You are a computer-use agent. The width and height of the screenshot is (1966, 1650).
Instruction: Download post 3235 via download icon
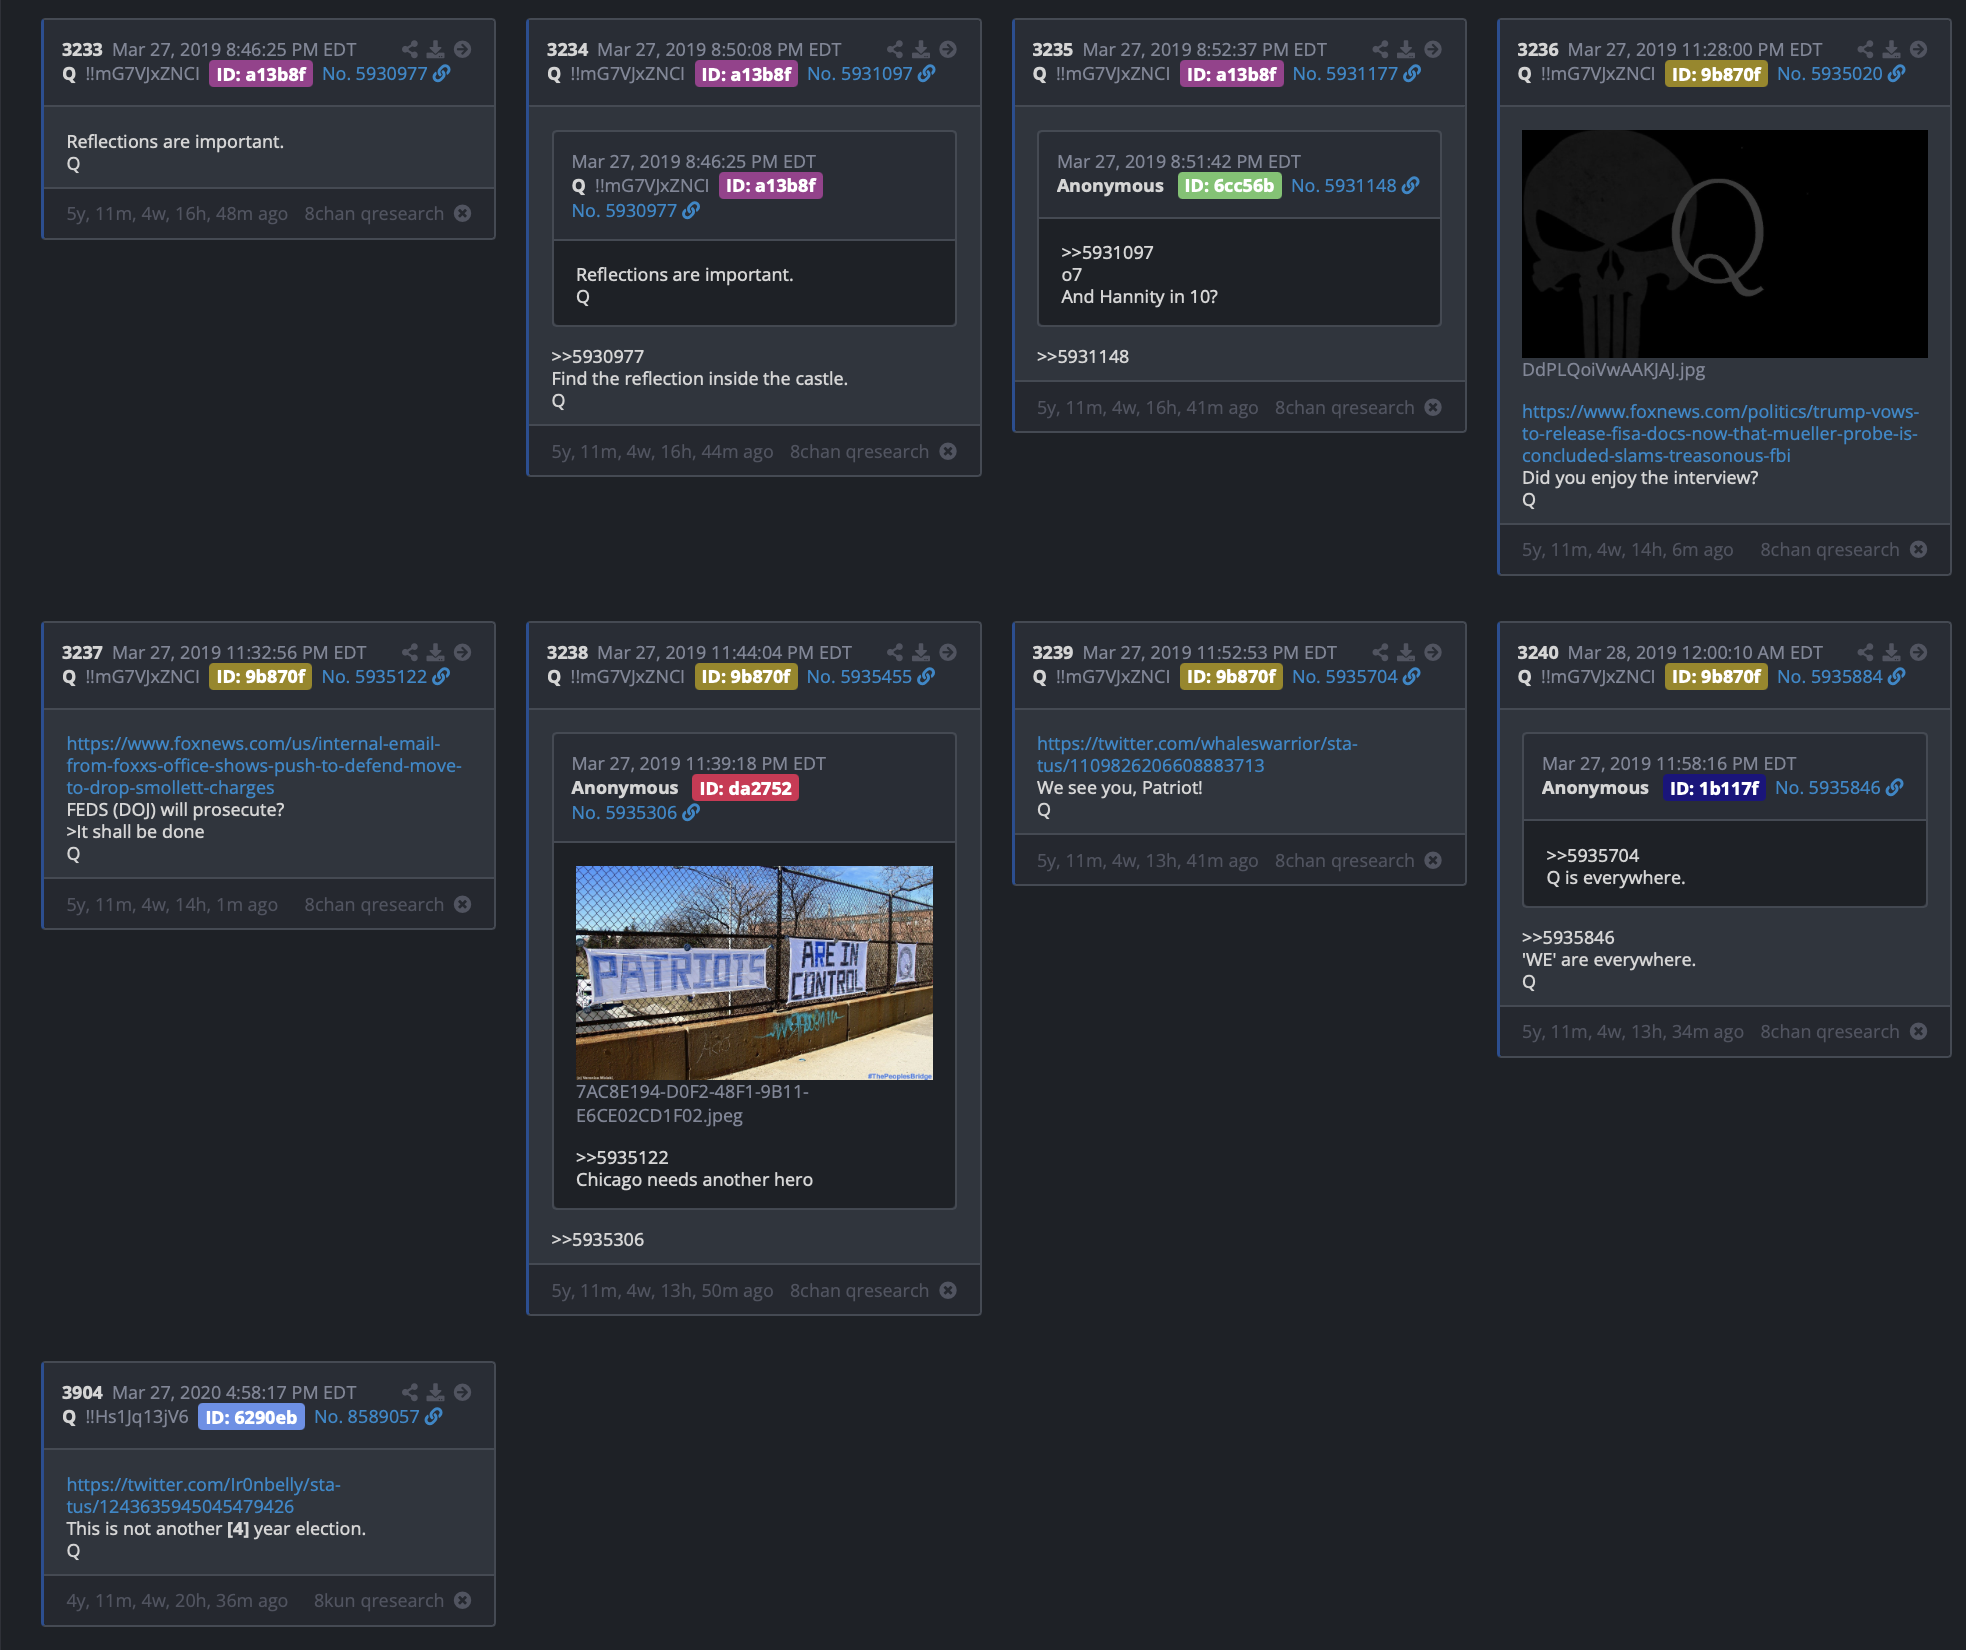(x=1406, y=49)
